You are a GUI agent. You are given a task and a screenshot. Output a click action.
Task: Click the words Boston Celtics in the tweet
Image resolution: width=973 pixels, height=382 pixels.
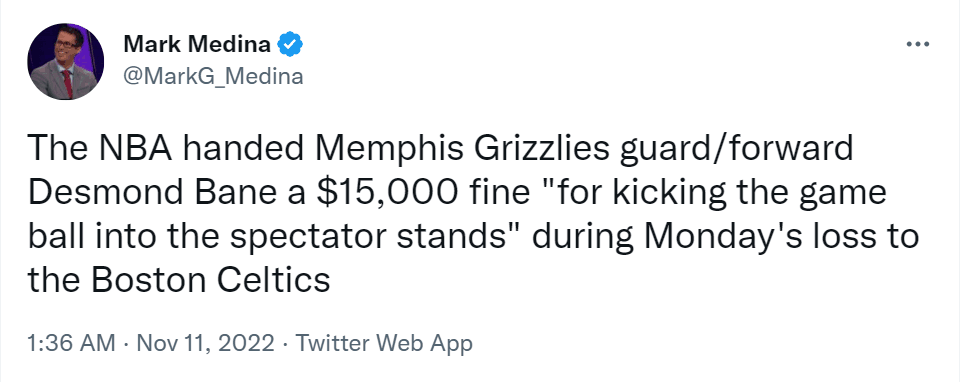(210, 280)
